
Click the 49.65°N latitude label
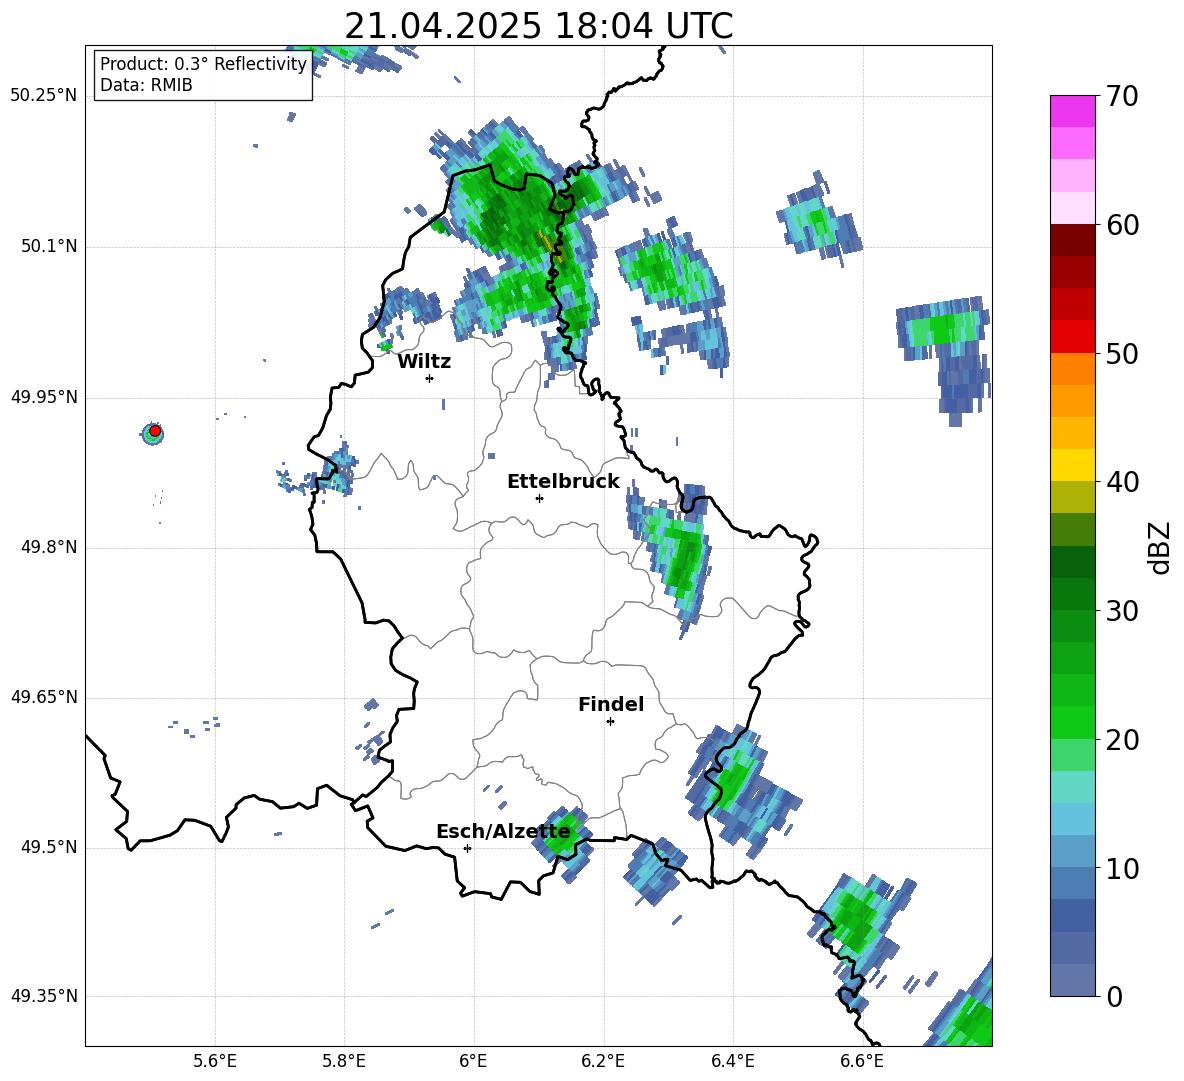(44, 697)
